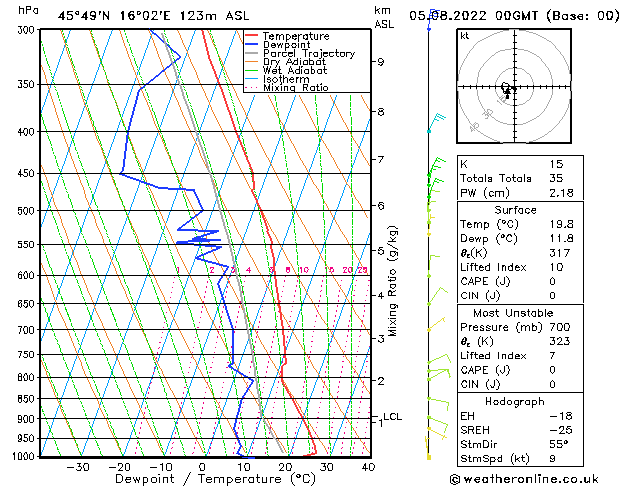Click the 'Most Unstable' section heading
629x486 pixels.
(513, 313)
